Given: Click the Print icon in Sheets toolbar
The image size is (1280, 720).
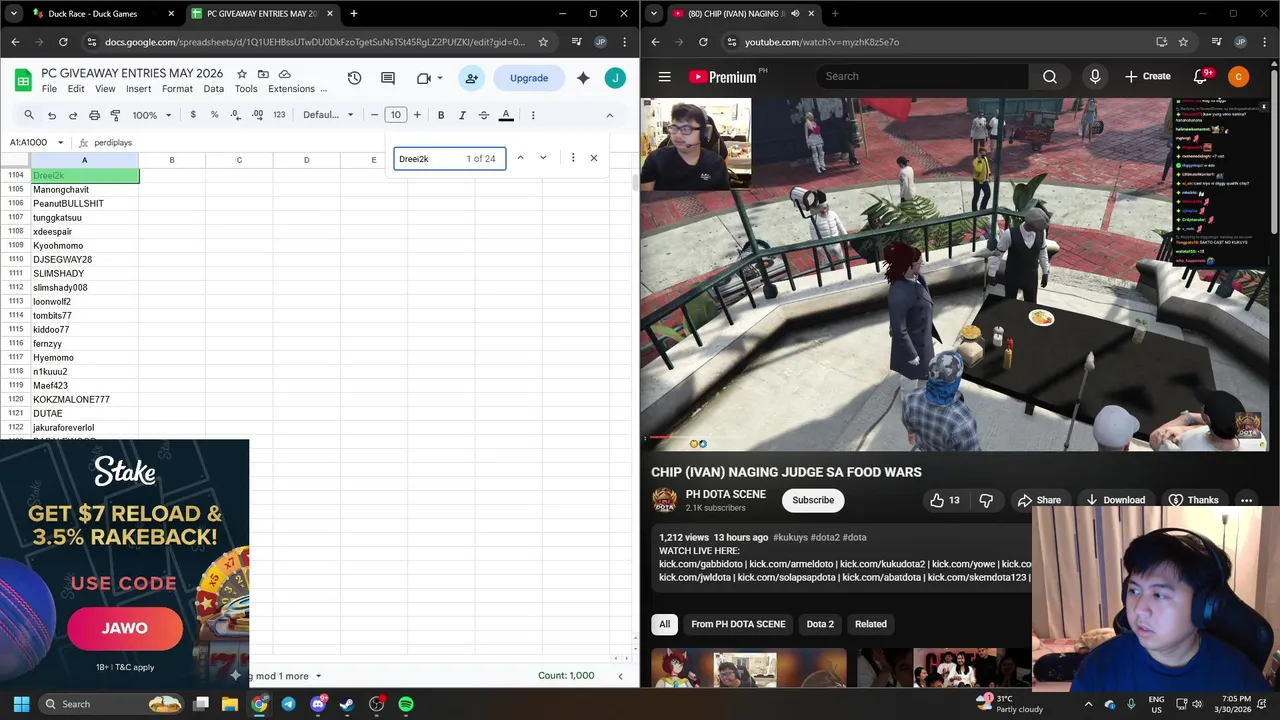Looking at the screenshot, I should click(94, 115).
